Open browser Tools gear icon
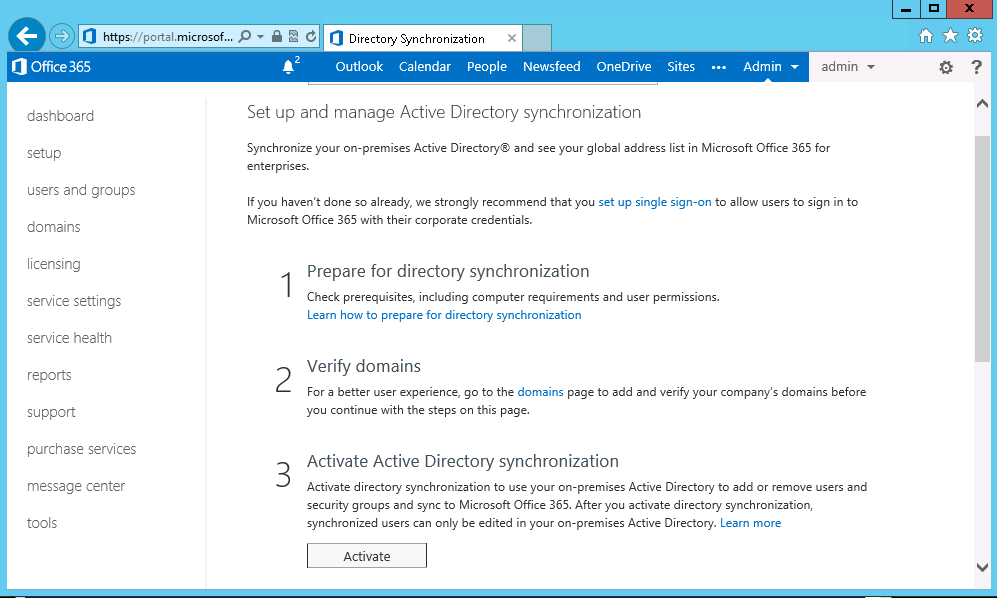 (x=975, y=36)
